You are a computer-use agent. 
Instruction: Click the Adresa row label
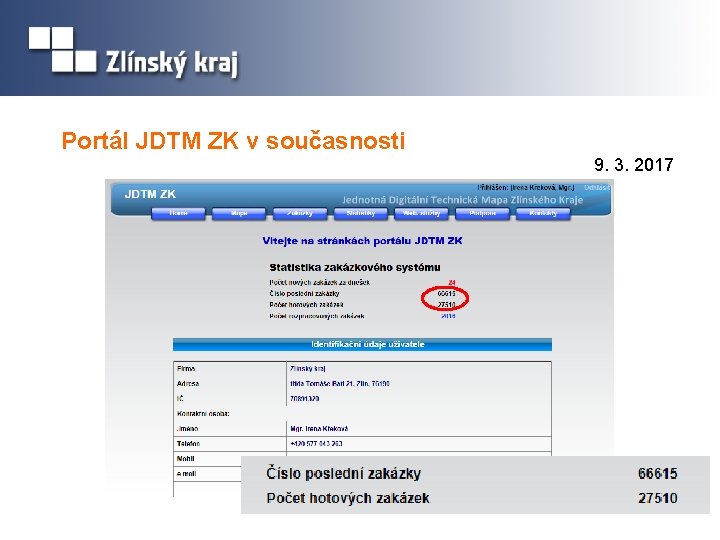188,383
